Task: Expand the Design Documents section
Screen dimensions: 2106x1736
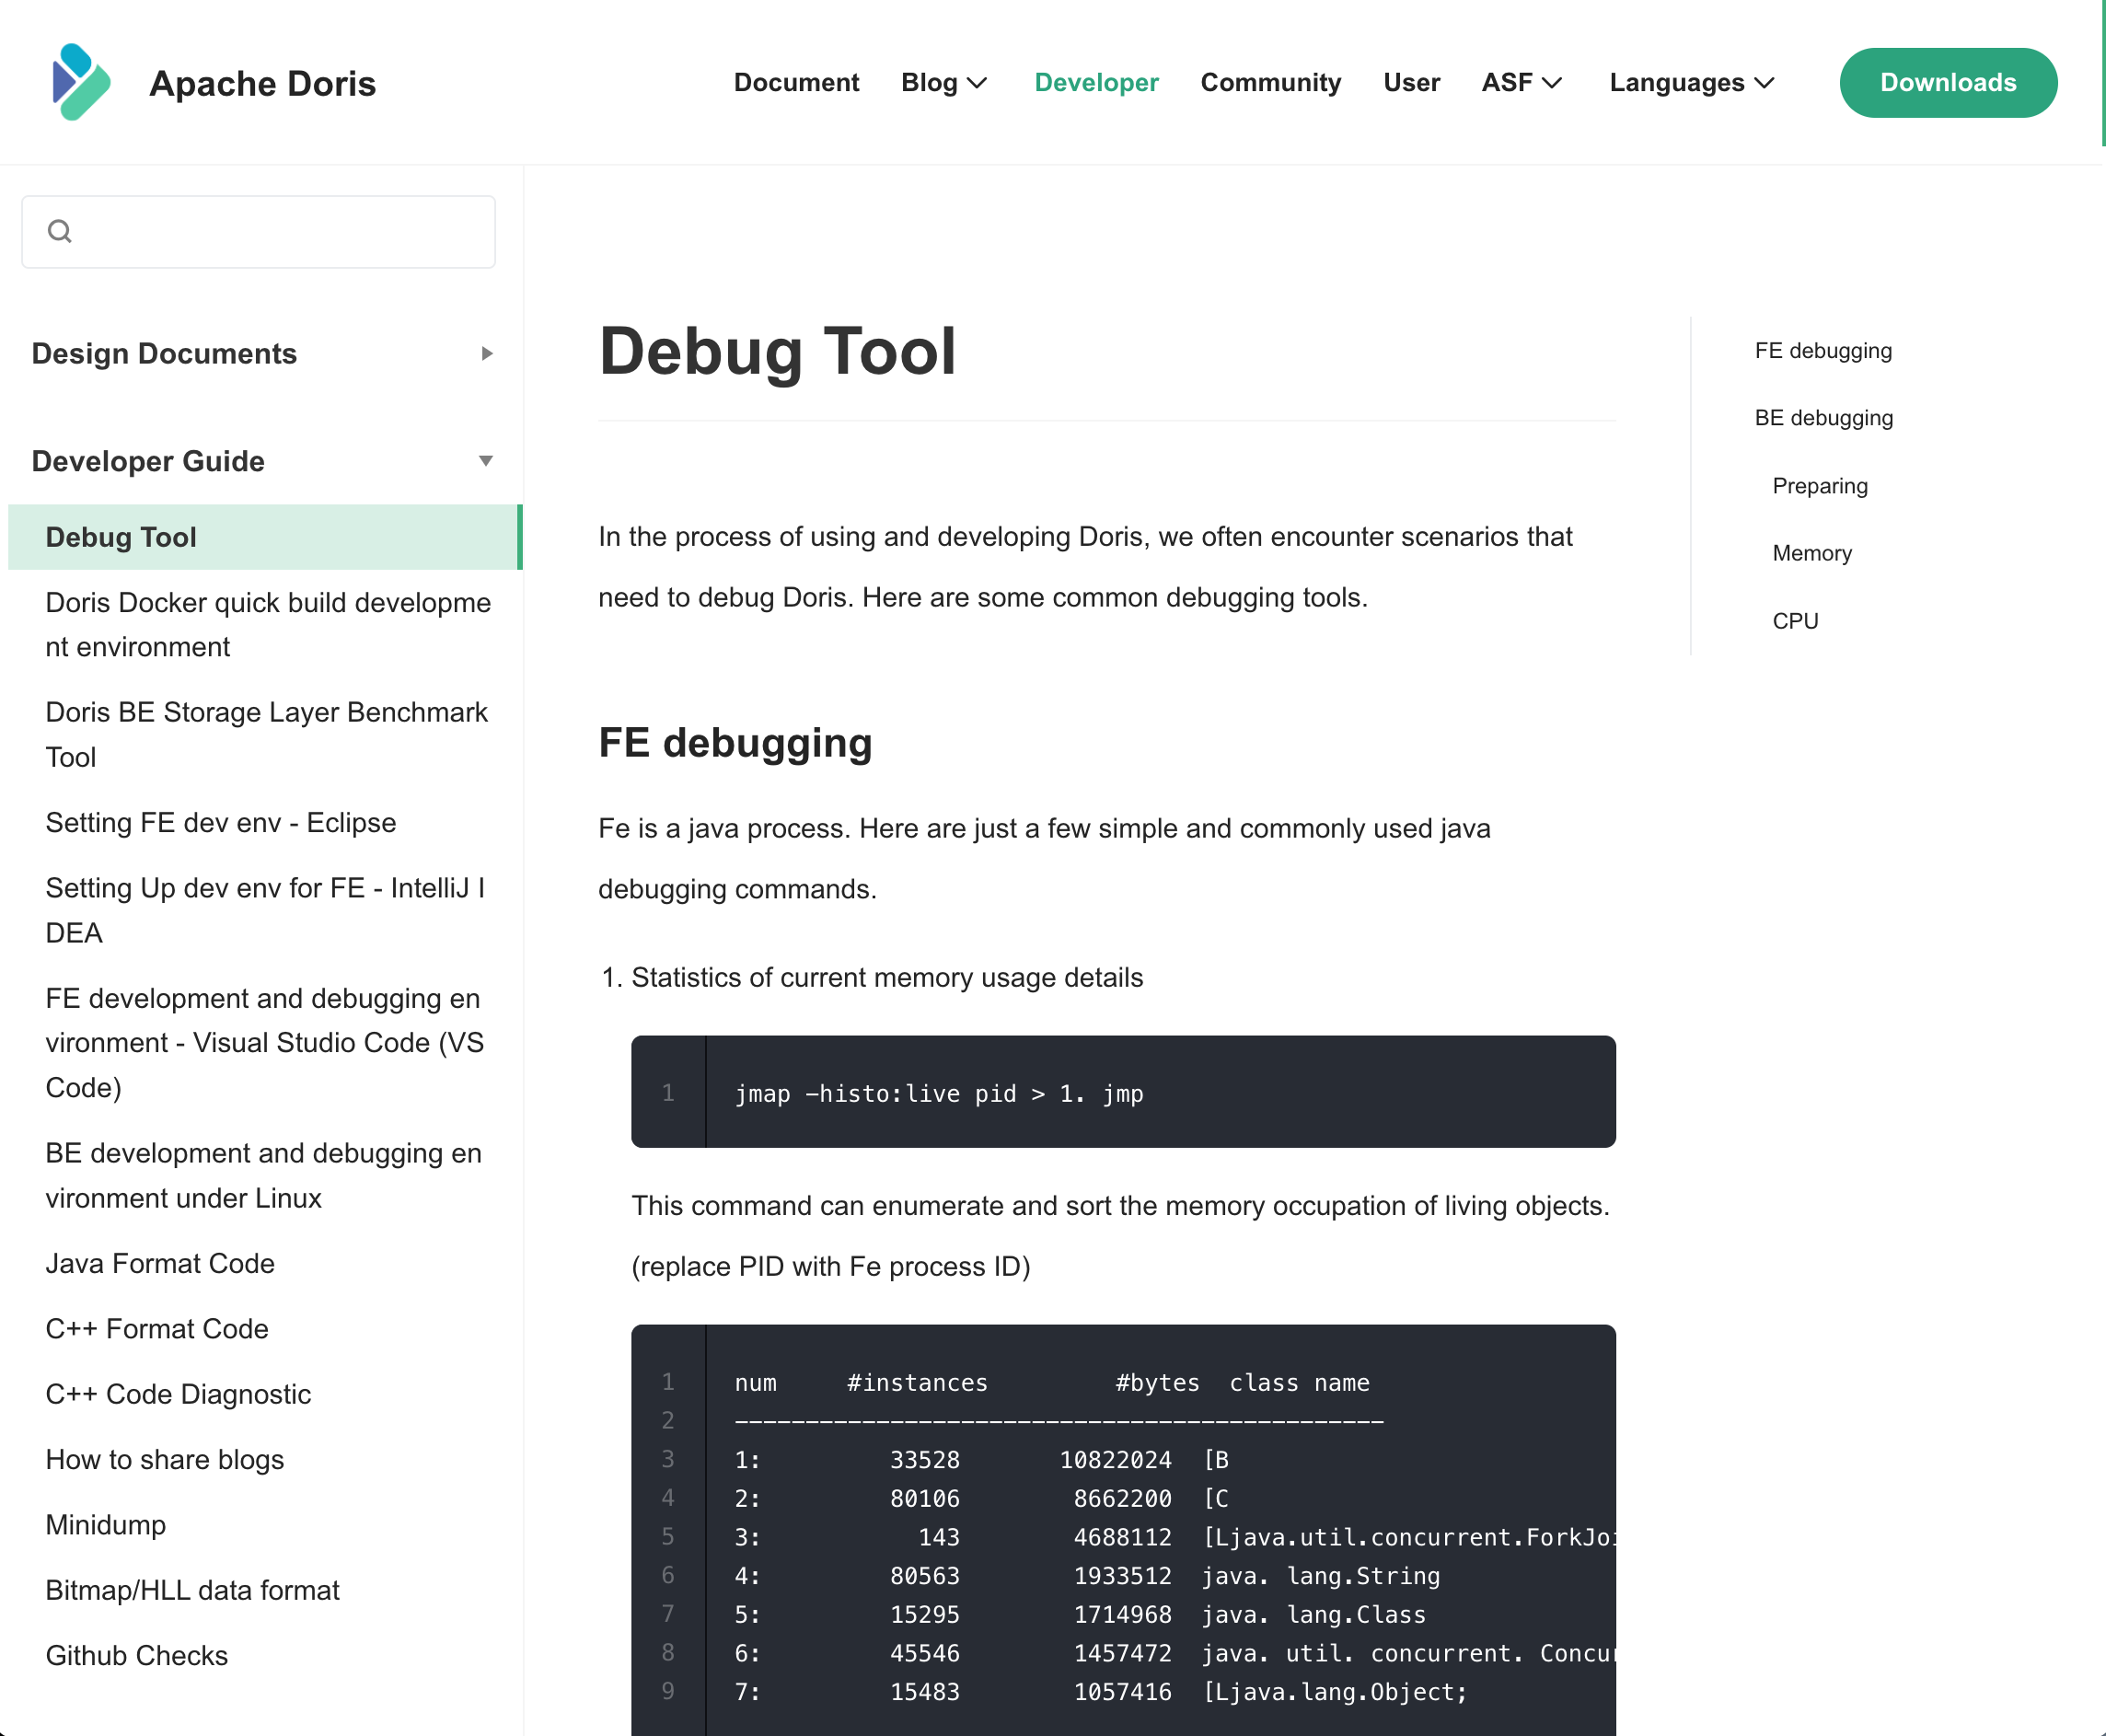Action: pyautogui.click(x=264, y=354)
